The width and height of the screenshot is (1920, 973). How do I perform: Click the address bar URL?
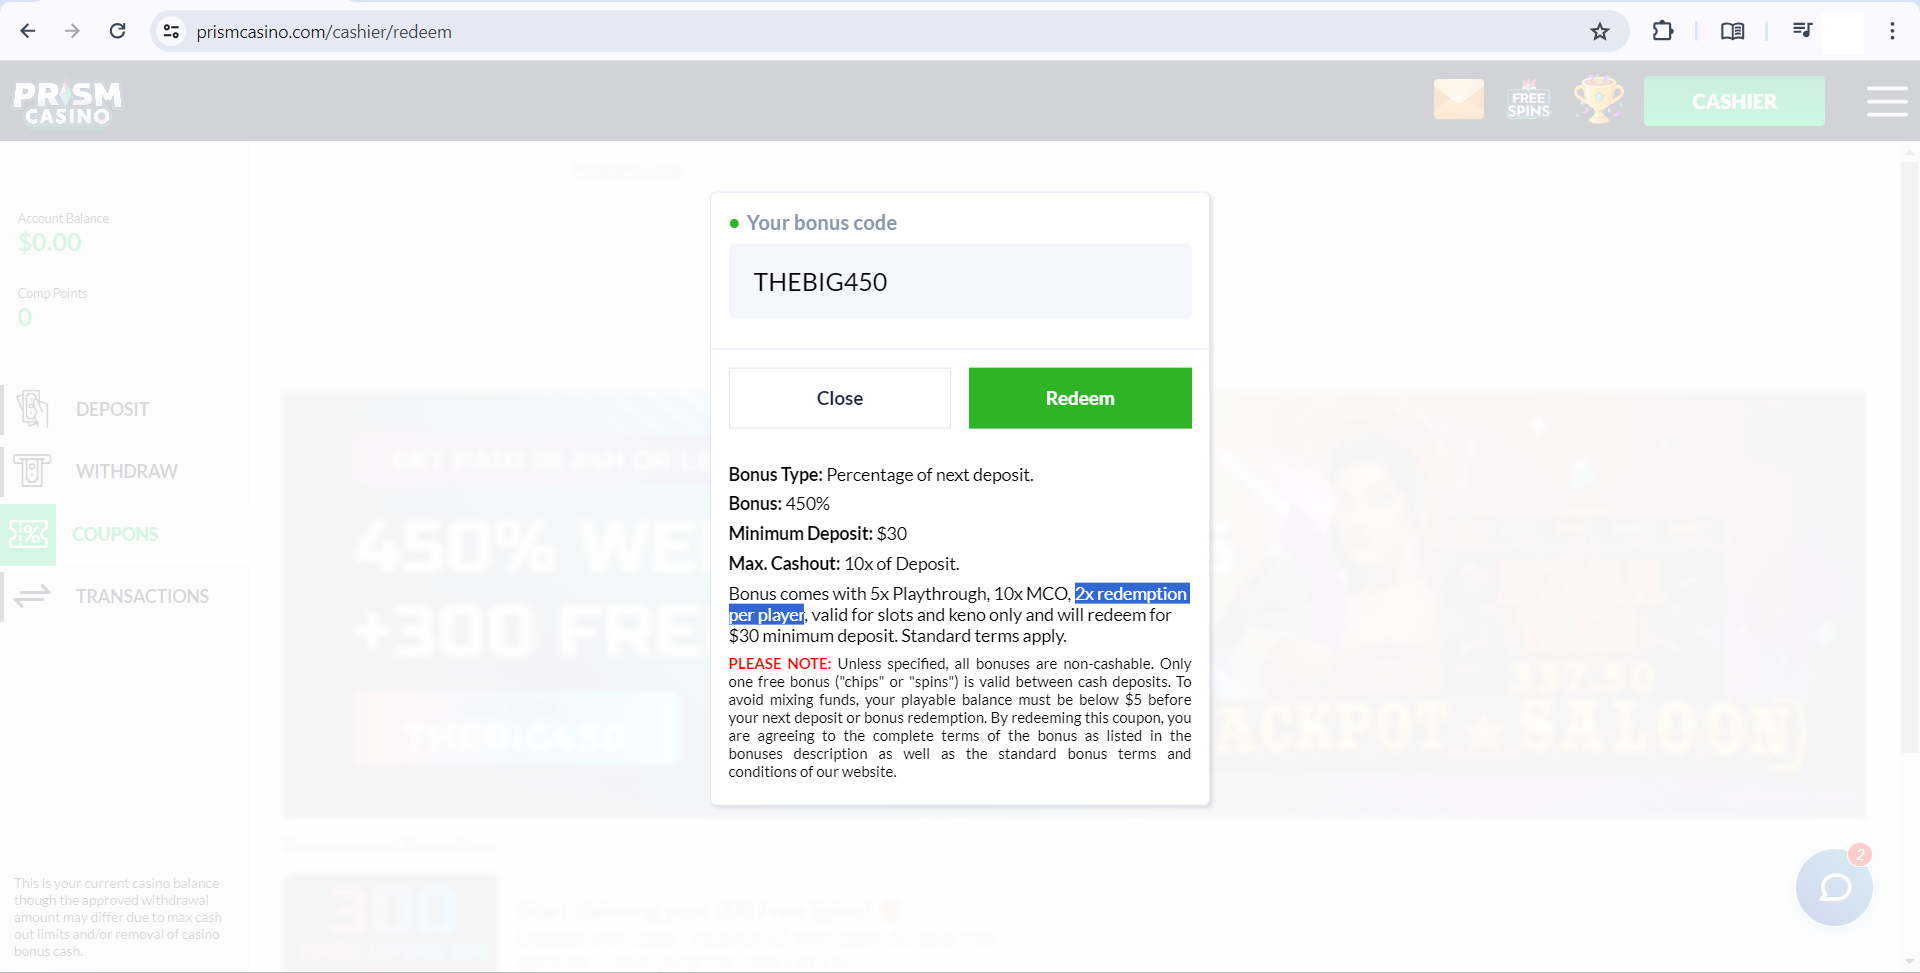[324, 32]
